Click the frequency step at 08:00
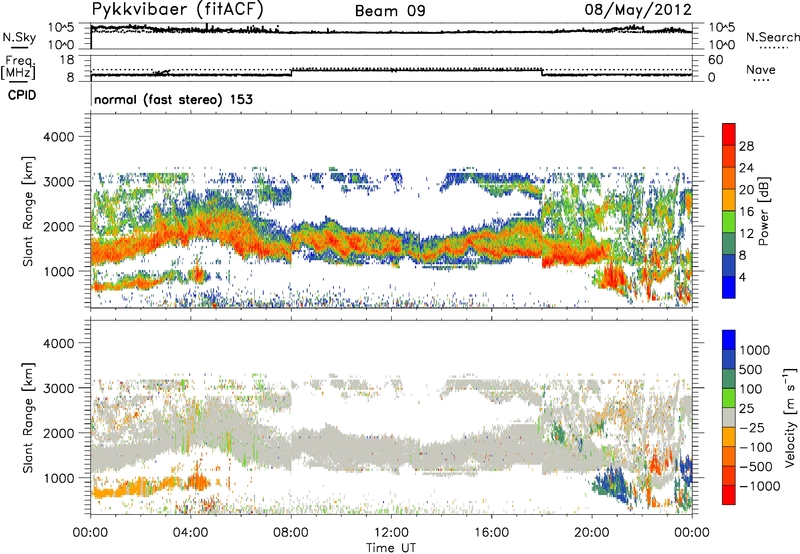The height and width of the screenshot is (554, 800). (291, 72)
